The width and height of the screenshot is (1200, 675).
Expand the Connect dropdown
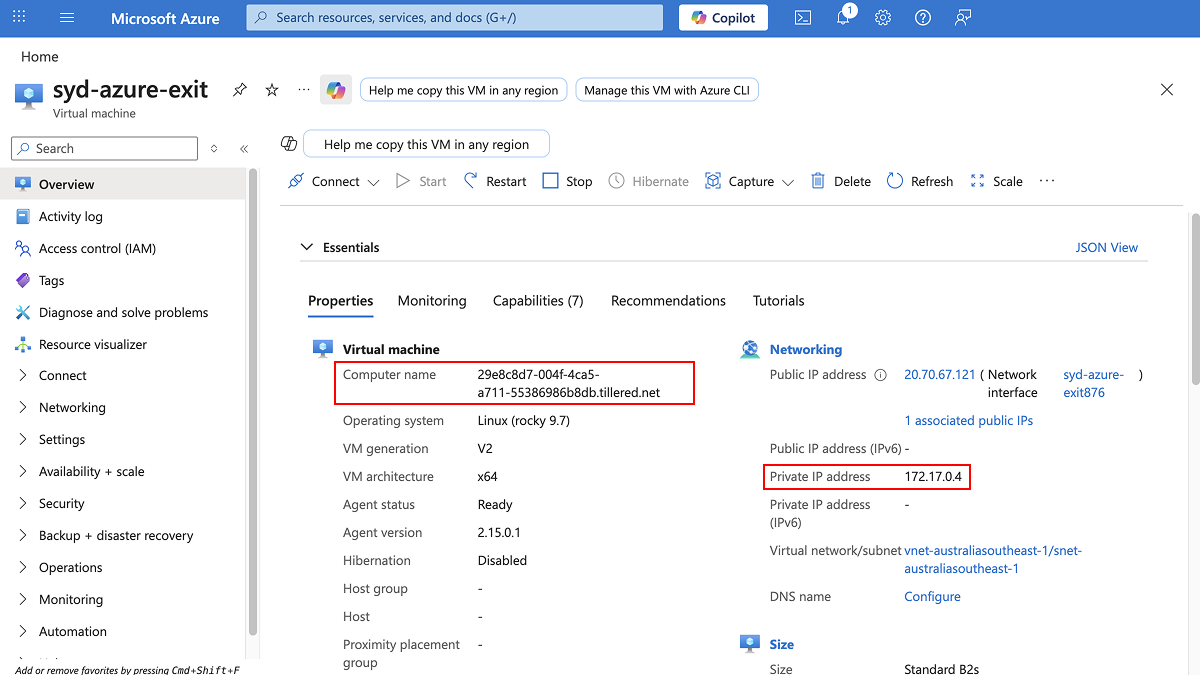(374, 181)
